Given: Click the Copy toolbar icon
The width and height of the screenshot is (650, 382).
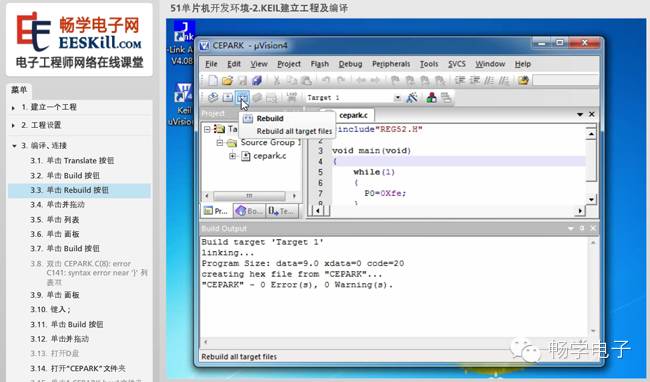Looking at the screenshot, I should pyautogui.click(x=292, y=80).
